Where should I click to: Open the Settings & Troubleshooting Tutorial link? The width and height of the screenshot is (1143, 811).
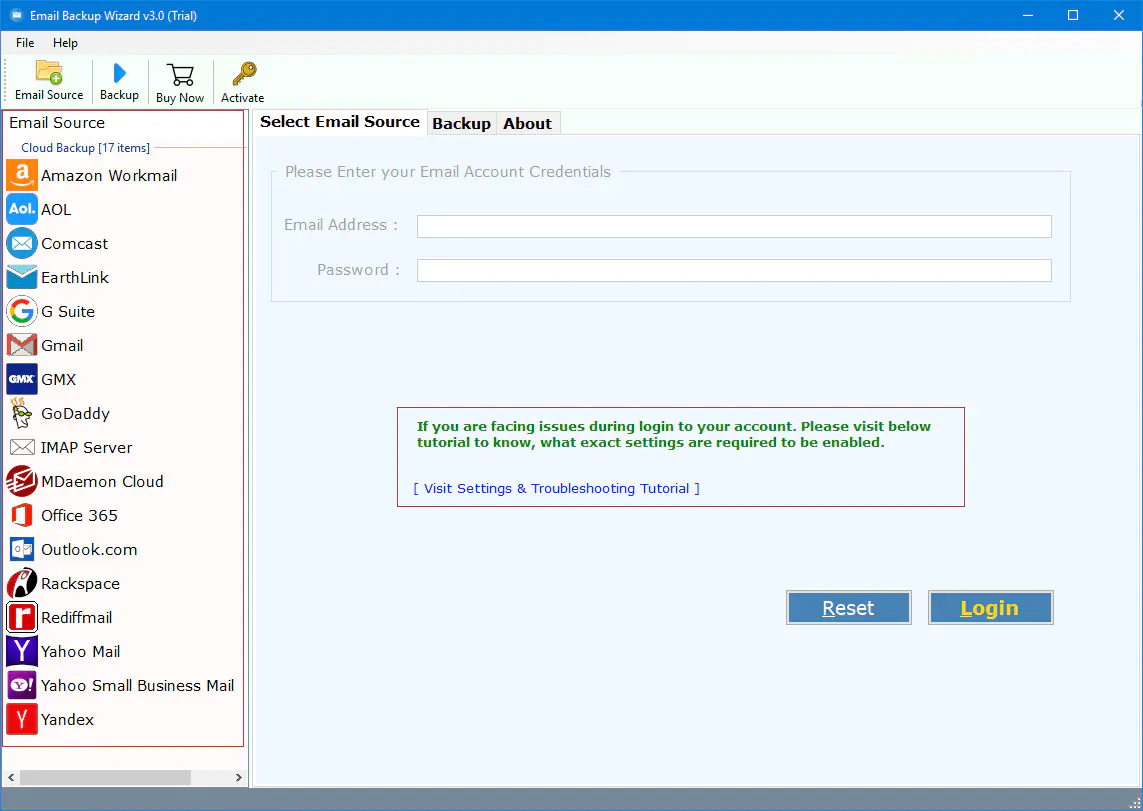[555, 488]
